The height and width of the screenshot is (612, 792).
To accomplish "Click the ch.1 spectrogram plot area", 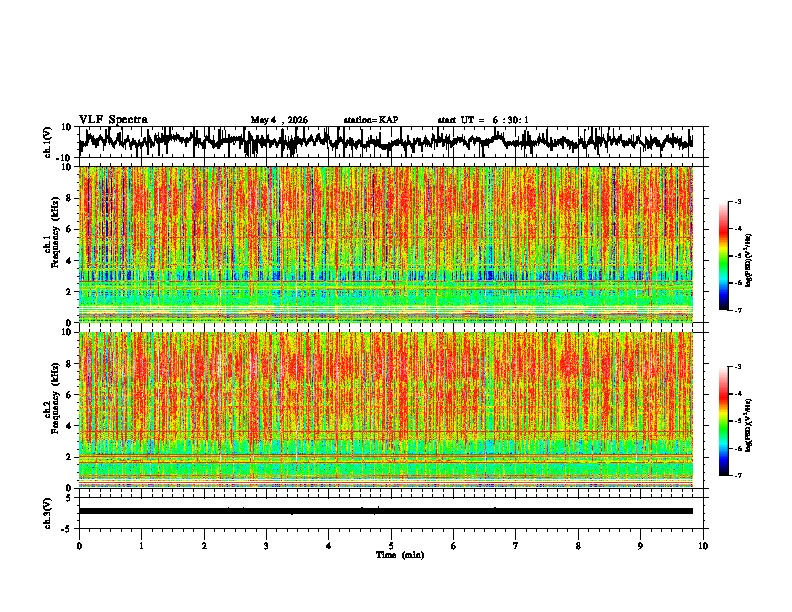I will click(x=386, y=244).
